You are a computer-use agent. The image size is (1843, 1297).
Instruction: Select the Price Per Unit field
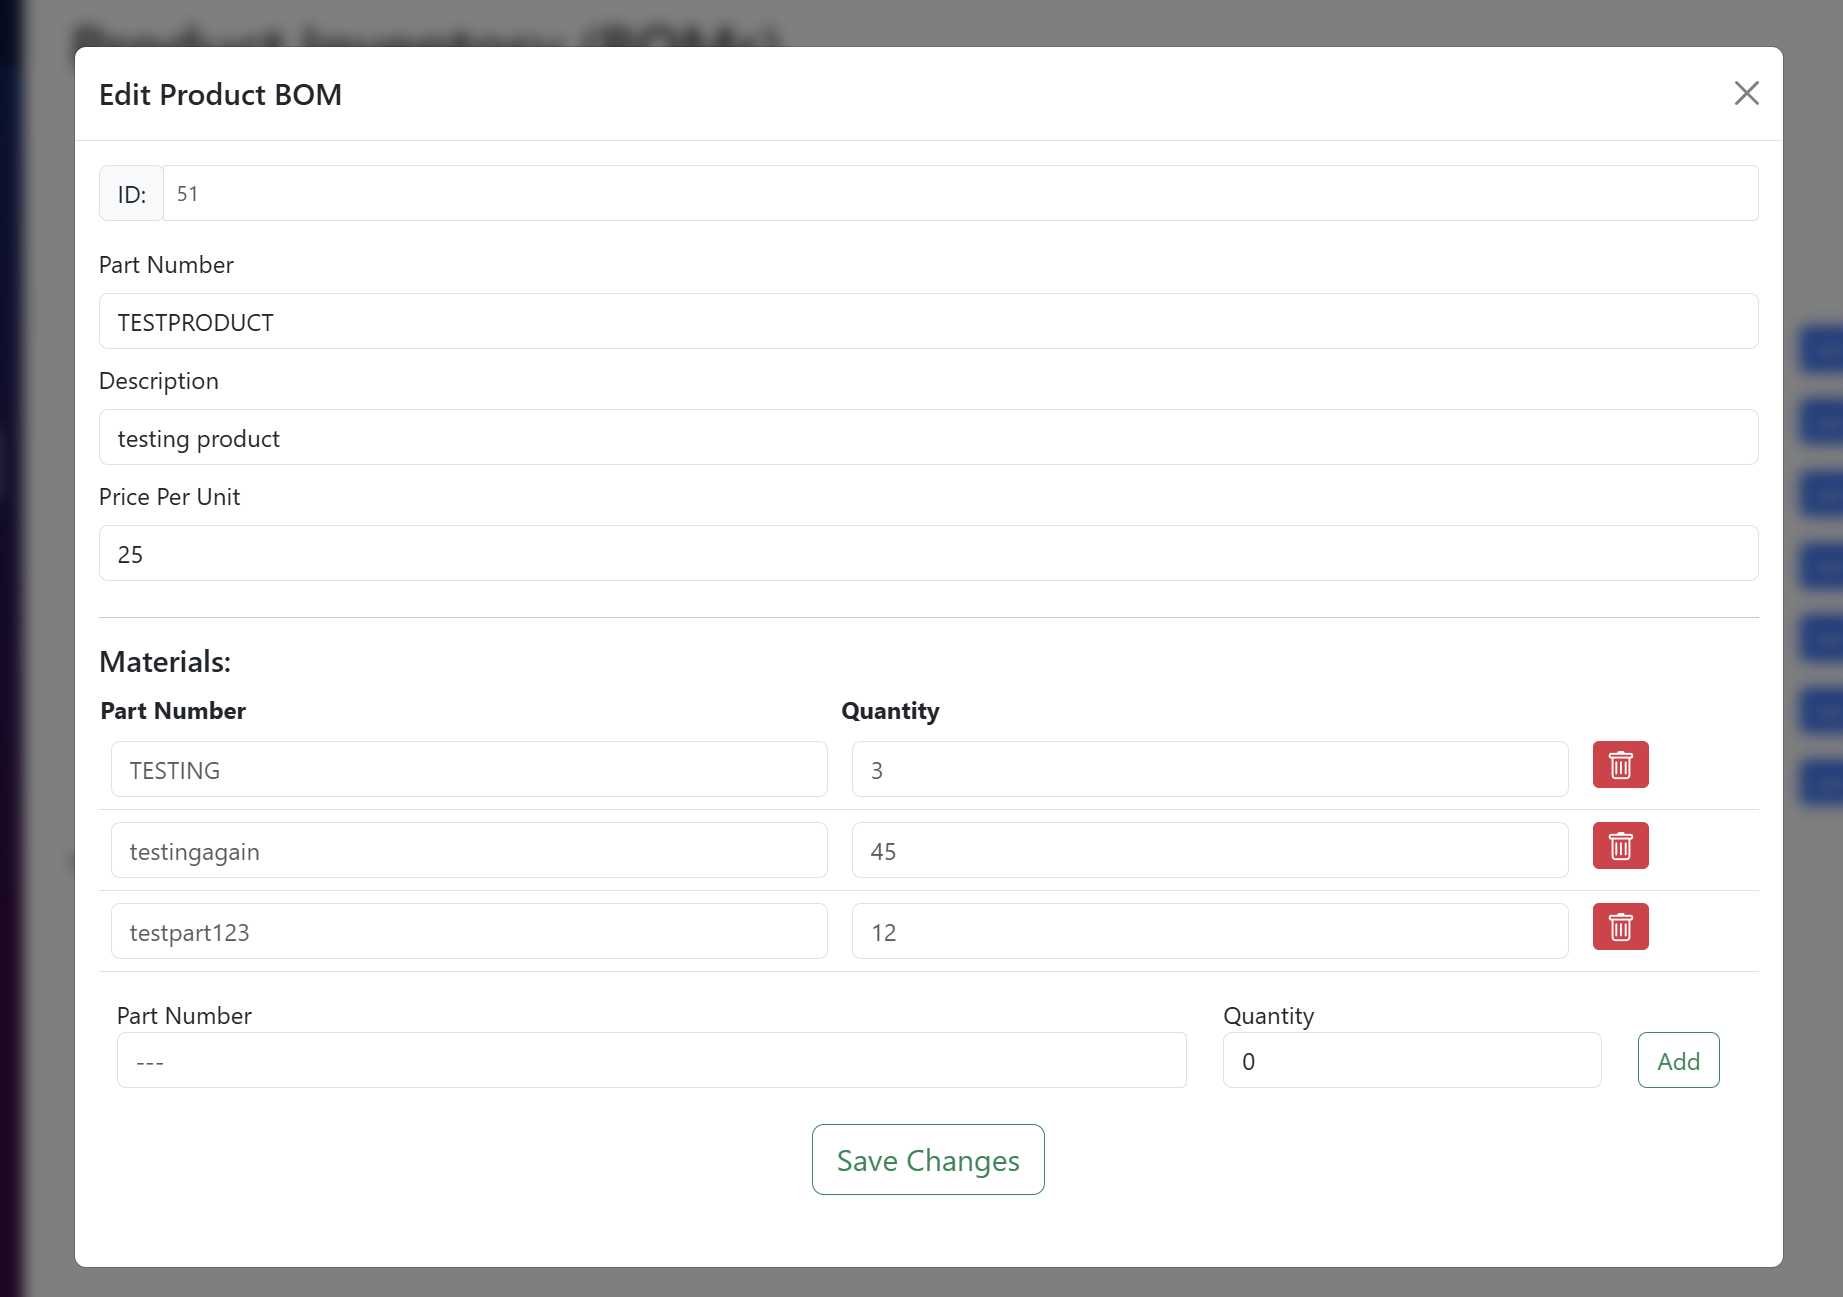point(928,553)
